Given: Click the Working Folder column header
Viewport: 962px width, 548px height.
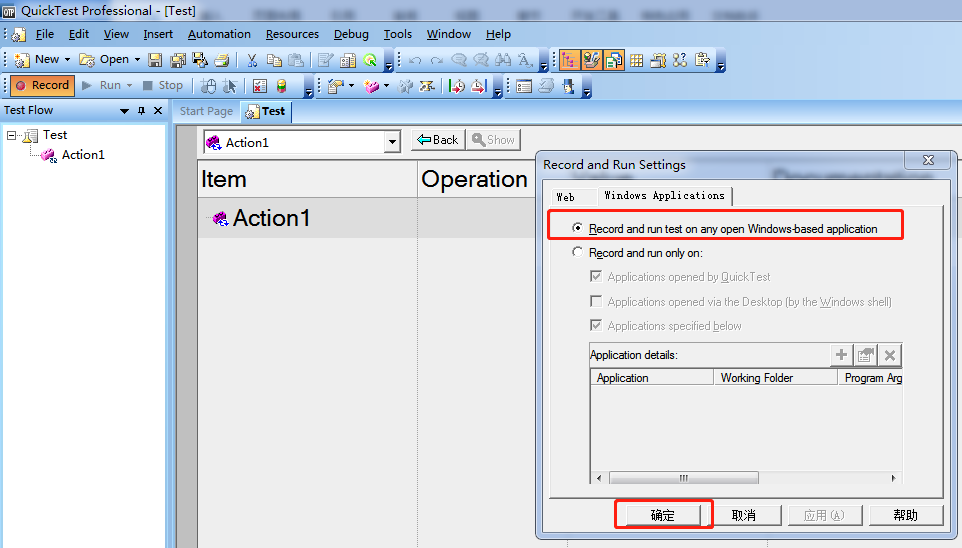Looking at the screenshot, I should 775,377.
